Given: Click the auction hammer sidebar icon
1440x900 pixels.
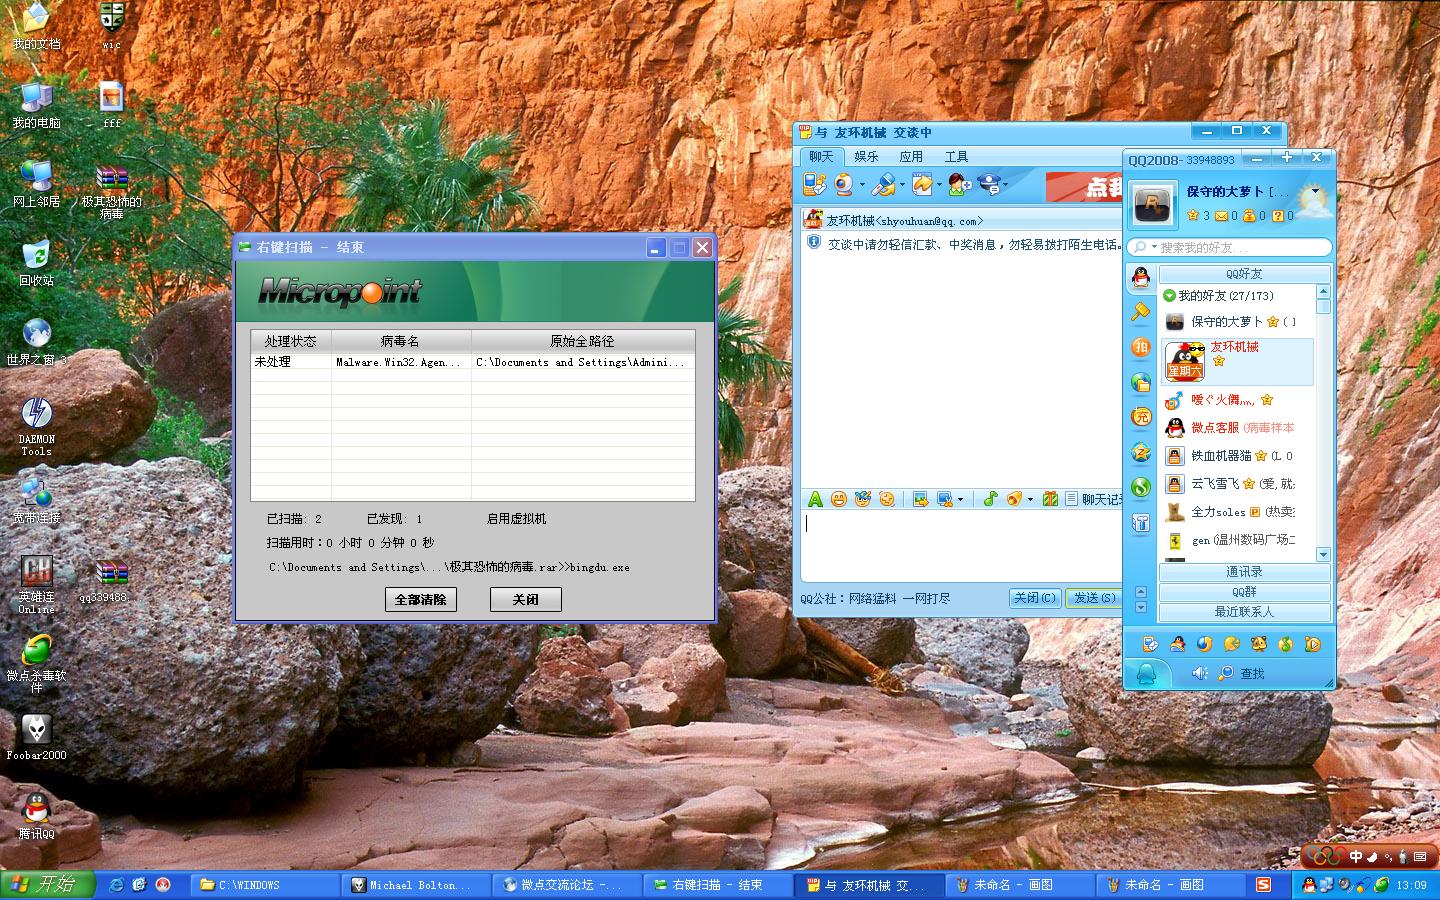Looking at the screenshot, I should (x=1141, y=312).
